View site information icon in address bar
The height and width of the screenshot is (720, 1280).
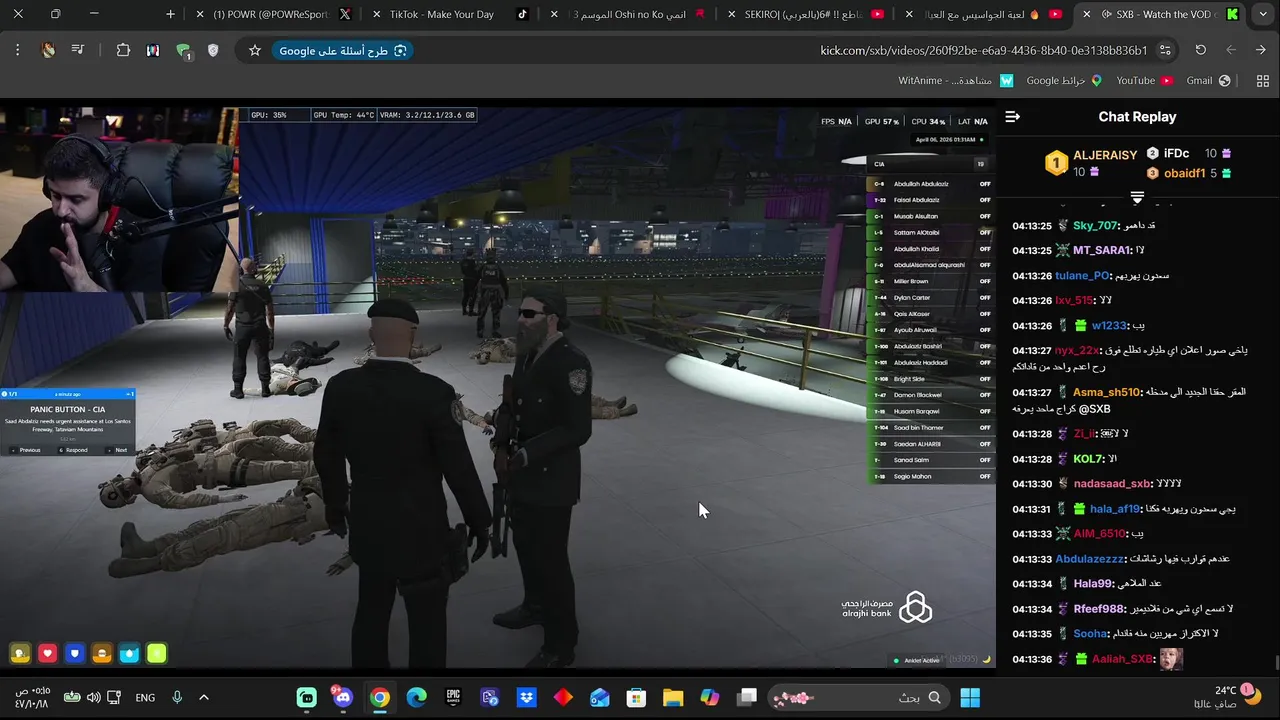pos(1165,50)
